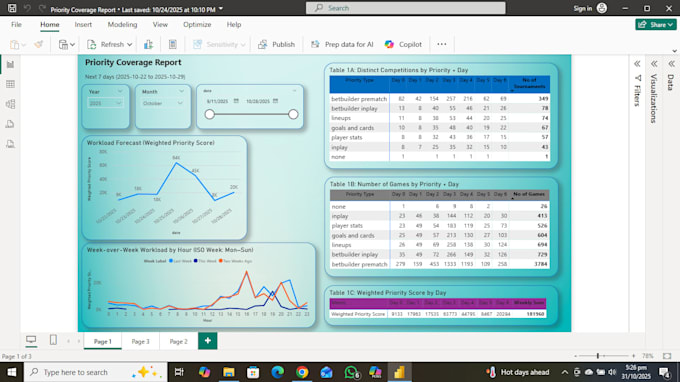The width and height of the screenshot is (680, 382).
Task: Collapse the ribbon with chevron
Action: coord(674,51)
